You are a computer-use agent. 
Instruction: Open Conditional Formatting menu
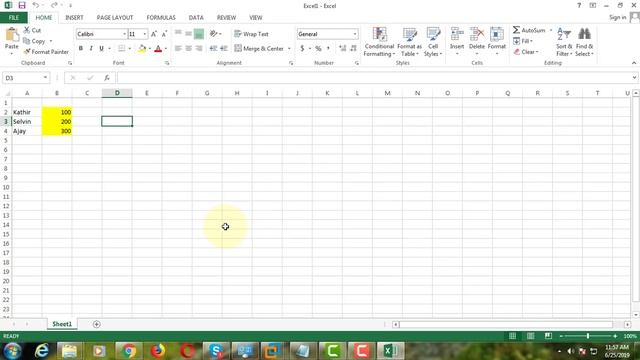tap(379, 42)
